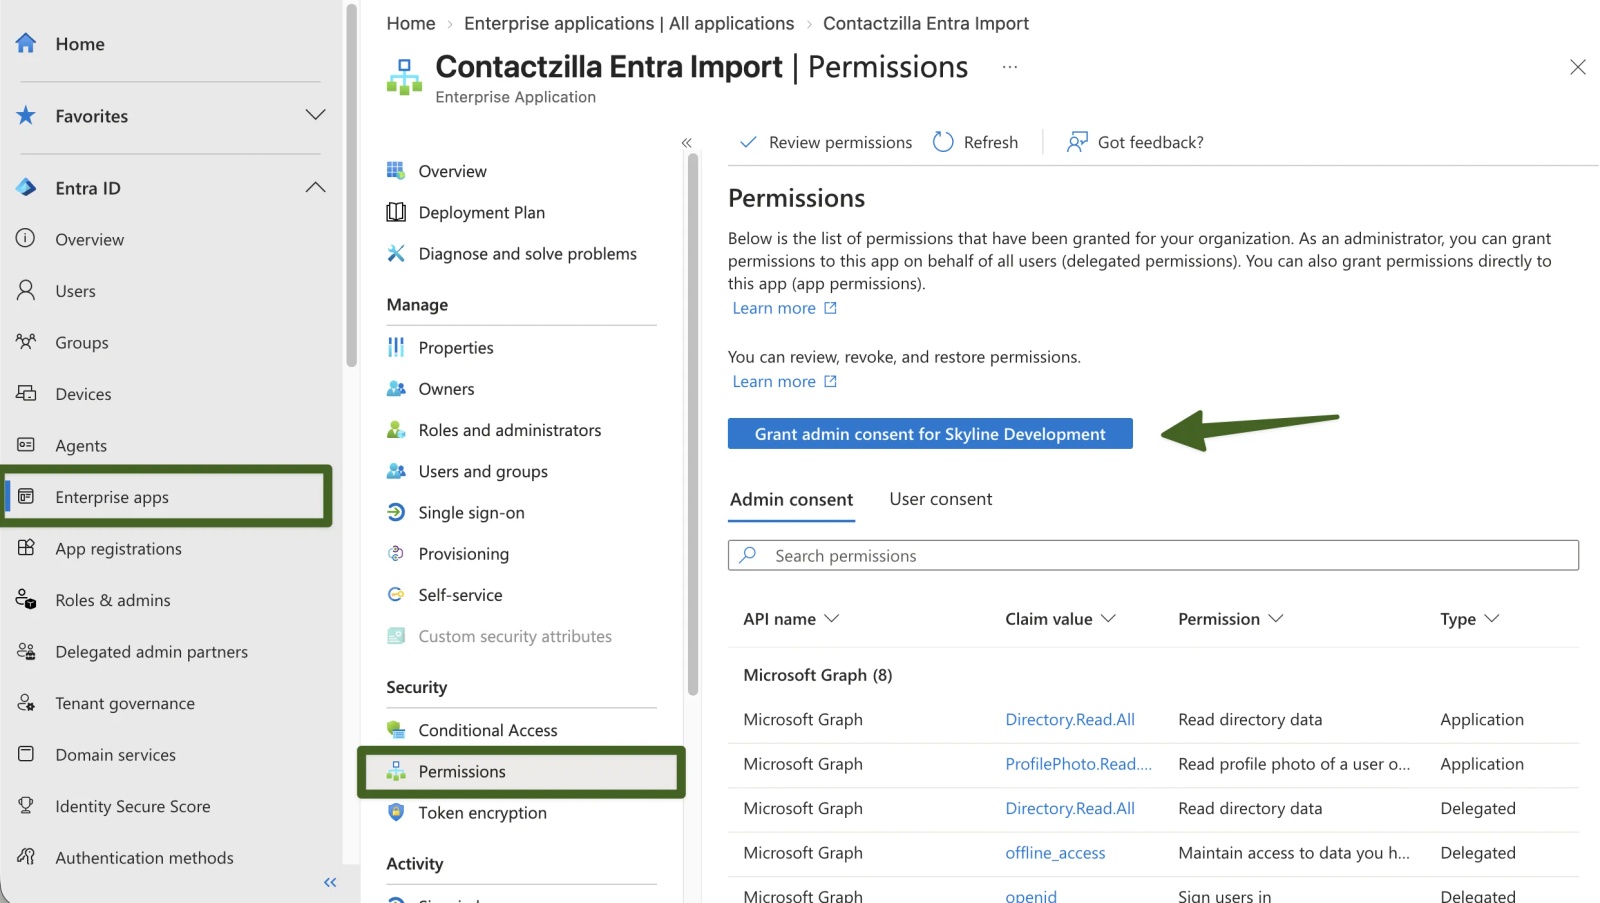
Task: Open the ellipsis more options menu
Action: click(x=1010, y=67)
